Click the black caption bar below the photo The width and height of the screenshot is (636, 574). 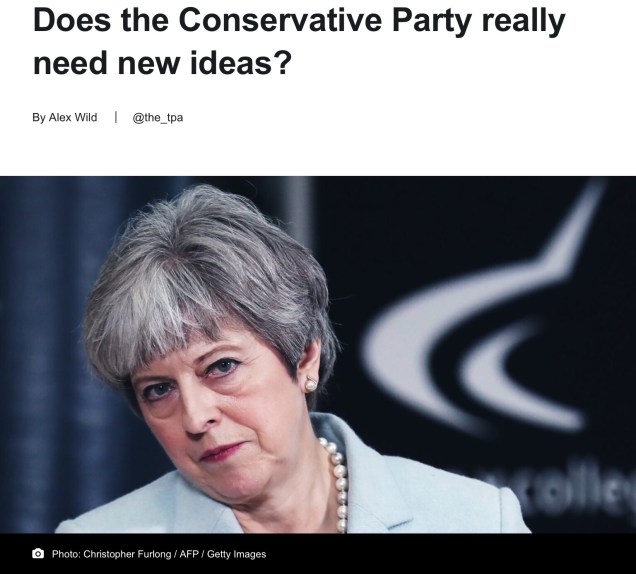[x=318, y=554]
